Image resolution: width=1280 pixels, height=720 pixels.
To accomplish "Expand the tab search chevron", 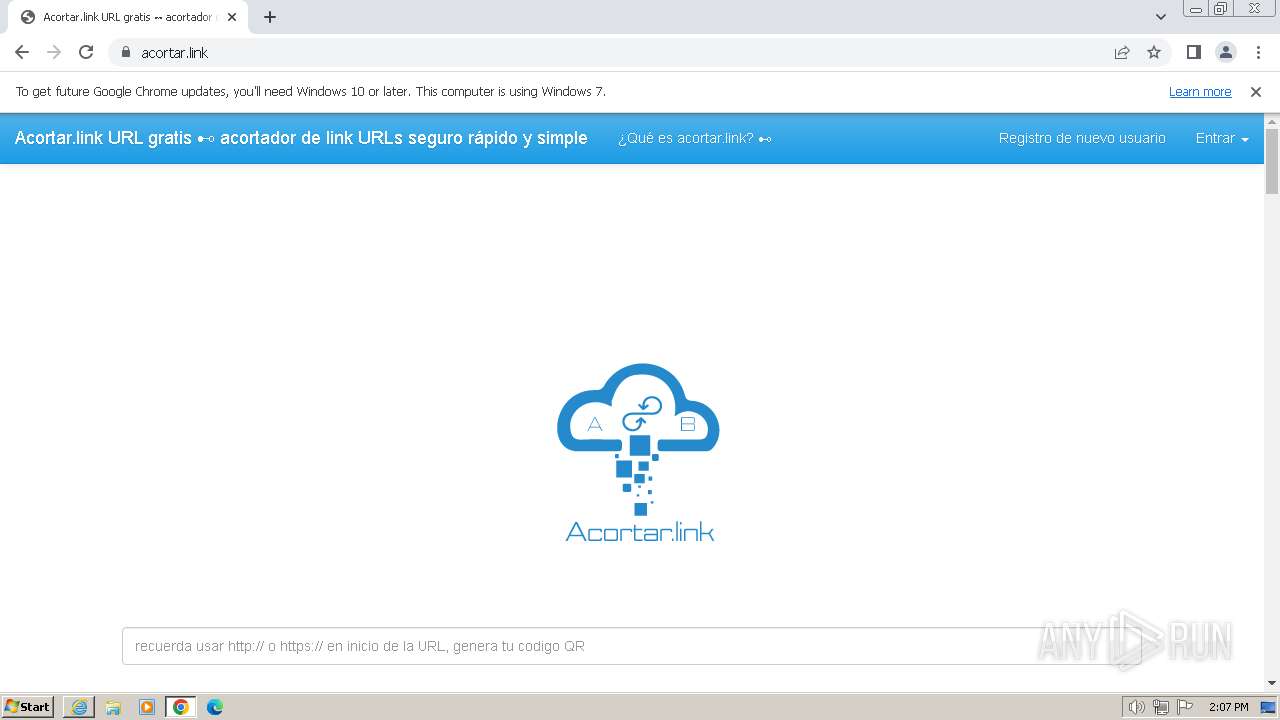I will [1161, 17].
